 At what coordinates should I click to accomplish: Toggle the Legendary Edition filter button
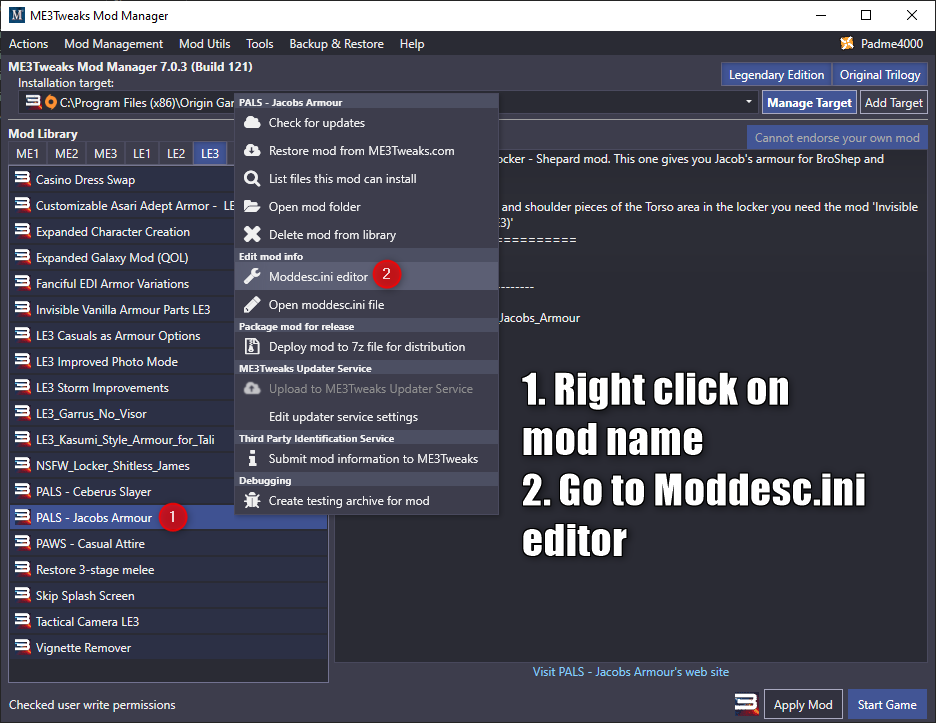click(776, 75)
